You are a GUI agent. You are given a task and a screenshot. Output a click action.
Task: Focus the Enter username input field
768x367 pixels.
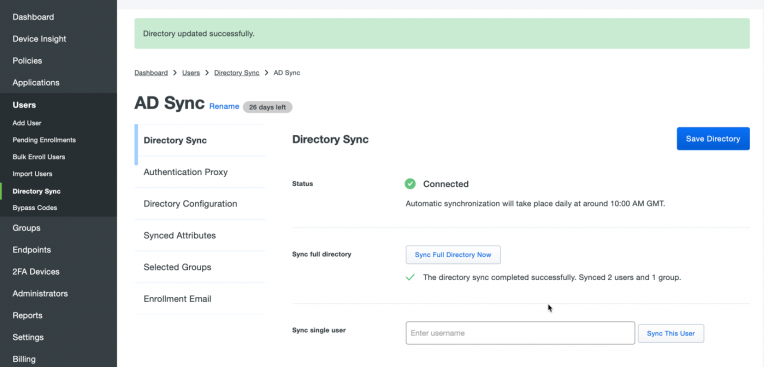pyautogui.click(x=520, y=333)
